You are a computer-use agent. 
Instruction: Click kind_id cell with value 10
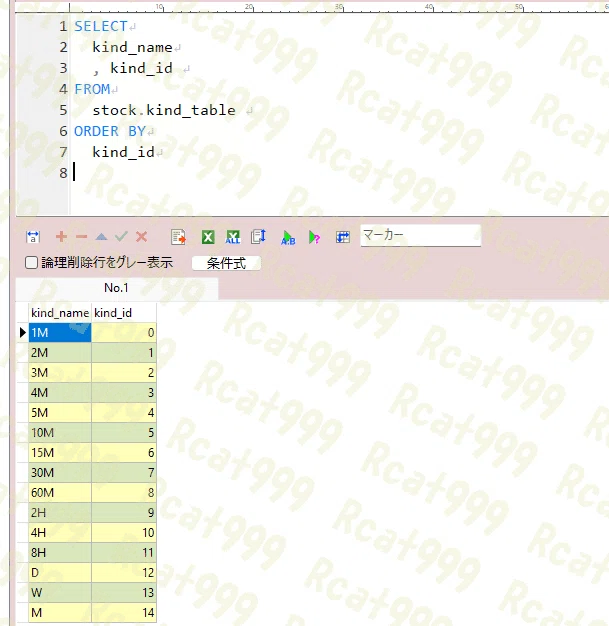[x=124, y=532]
